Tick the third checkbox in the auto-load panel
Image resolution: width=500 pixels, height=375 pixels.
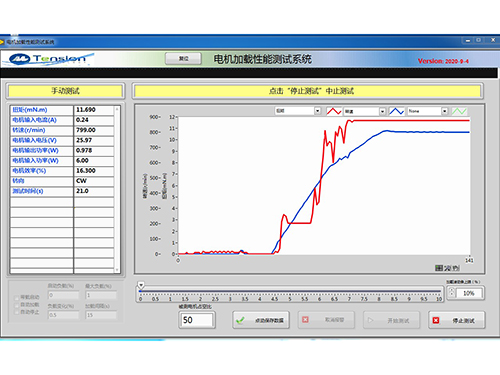pos(16,312)
